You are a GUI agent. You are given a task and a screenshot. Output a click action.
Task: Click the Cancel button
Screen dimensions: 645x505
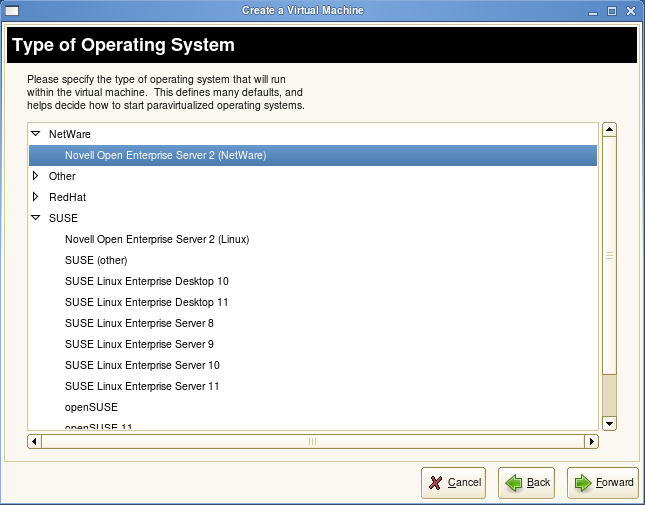(x=453, y=482)
